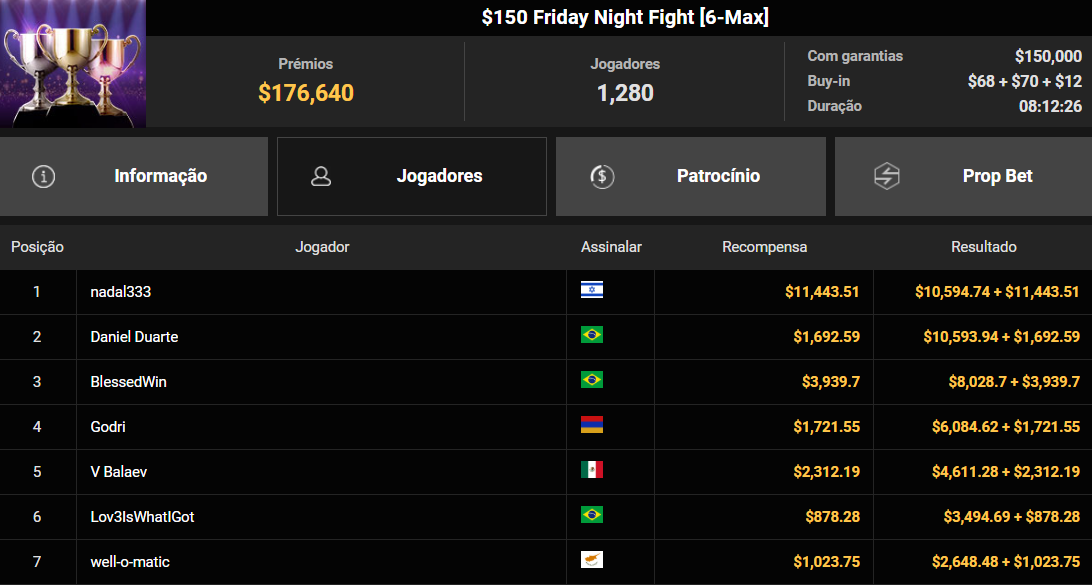Click the Prop Bet swap icon

point(887,177)
